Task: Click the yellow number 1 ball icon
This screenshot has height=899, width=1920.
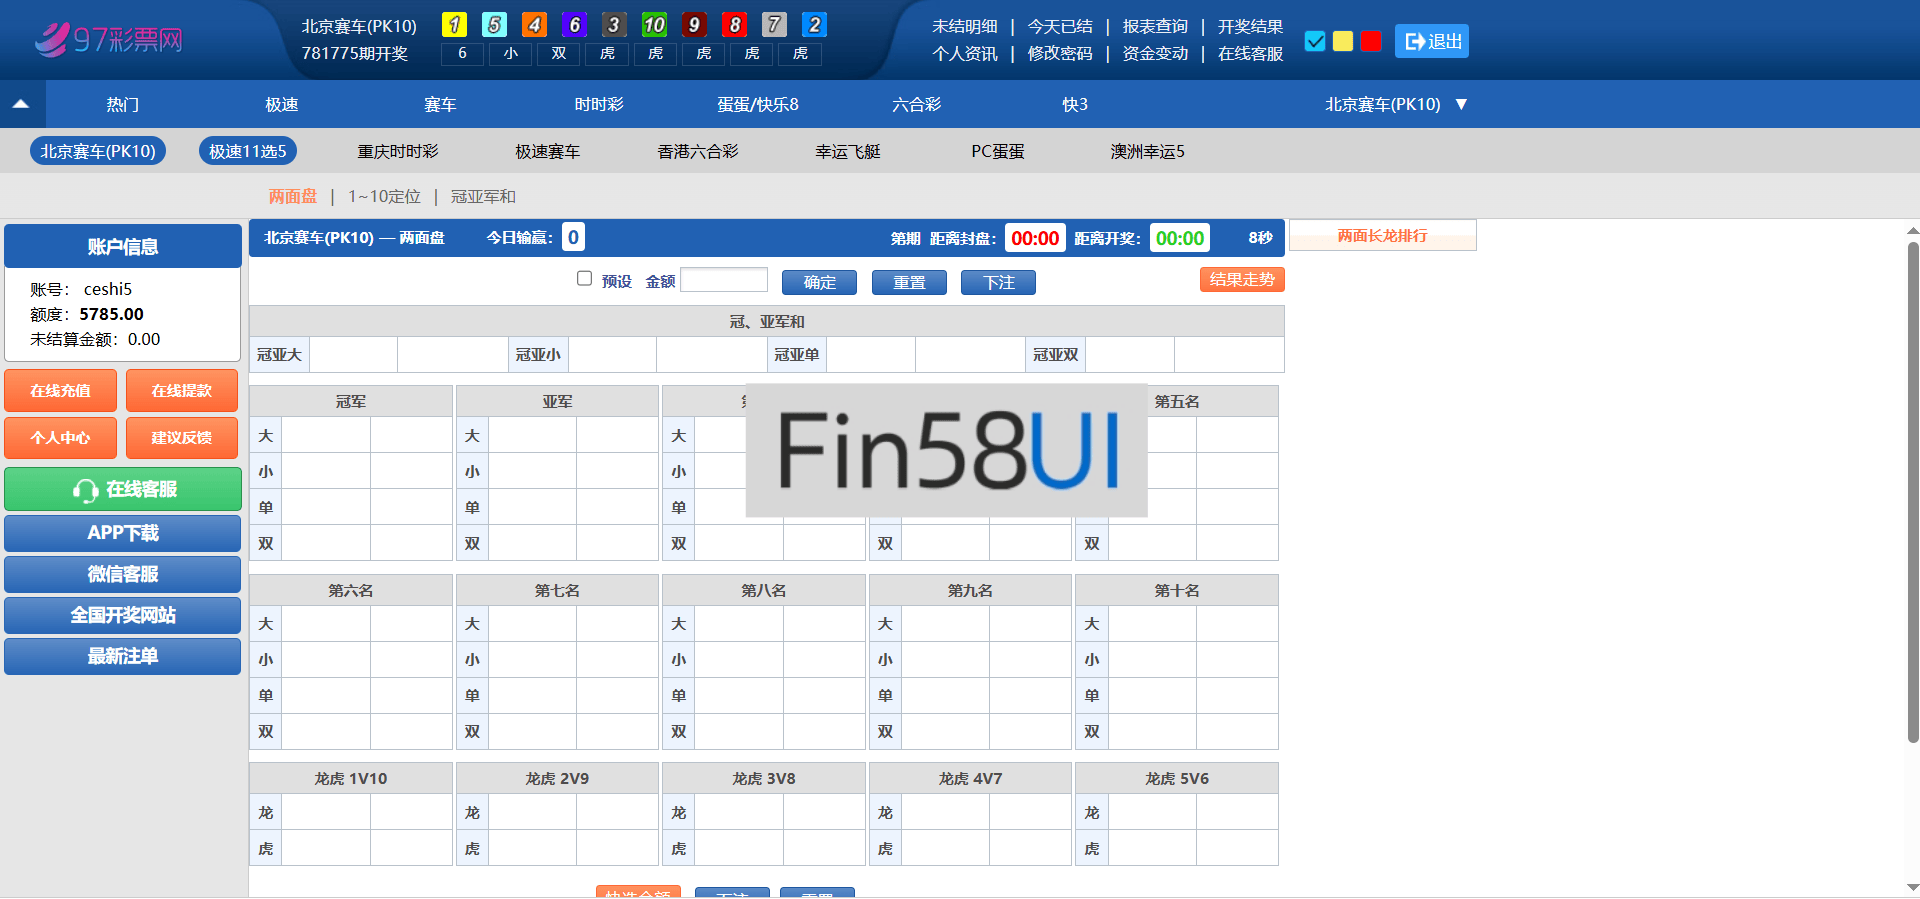Action: pyautogui.click(x=454, y=25)
